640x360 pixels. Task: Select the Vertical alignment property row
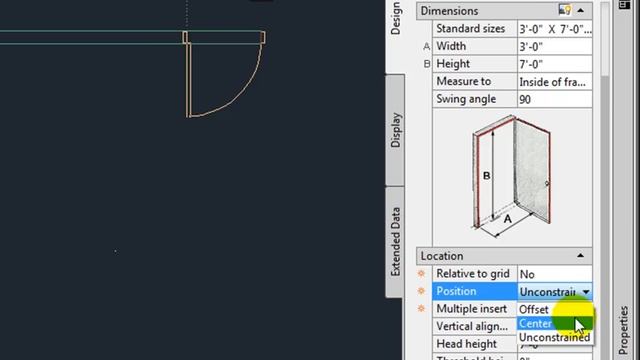pyautogui.click(x=475, y=327)
